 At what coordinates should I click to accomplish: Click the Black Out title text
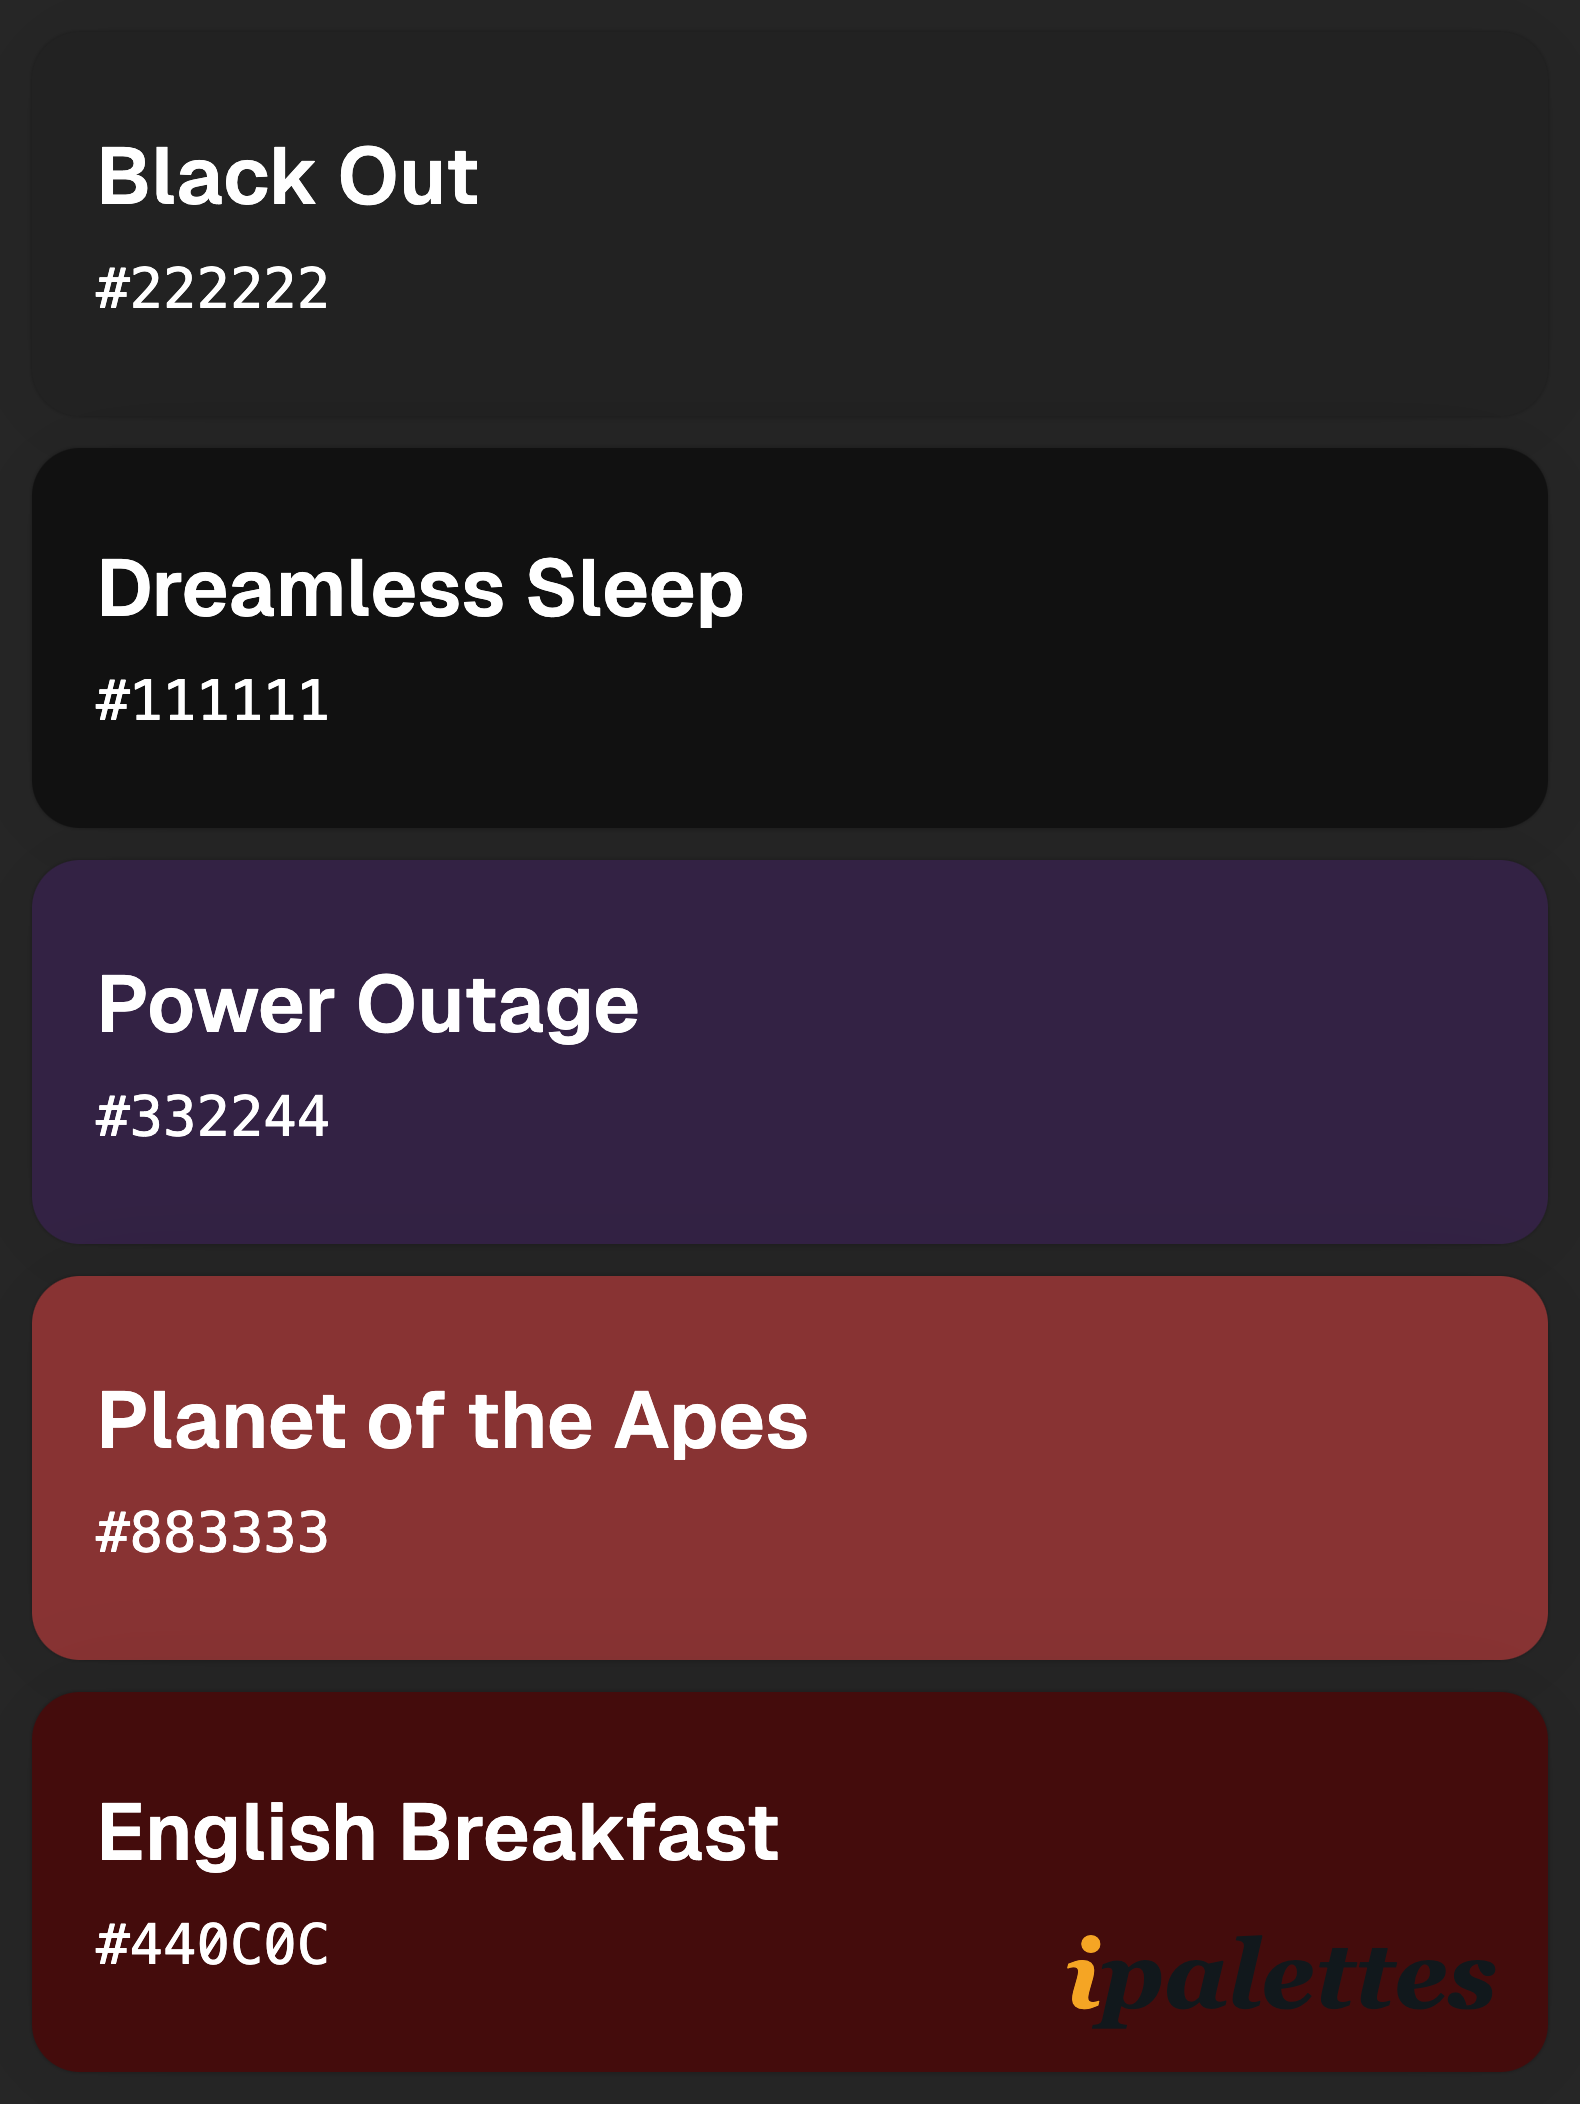pyautogui.click(x=288, y=177)
